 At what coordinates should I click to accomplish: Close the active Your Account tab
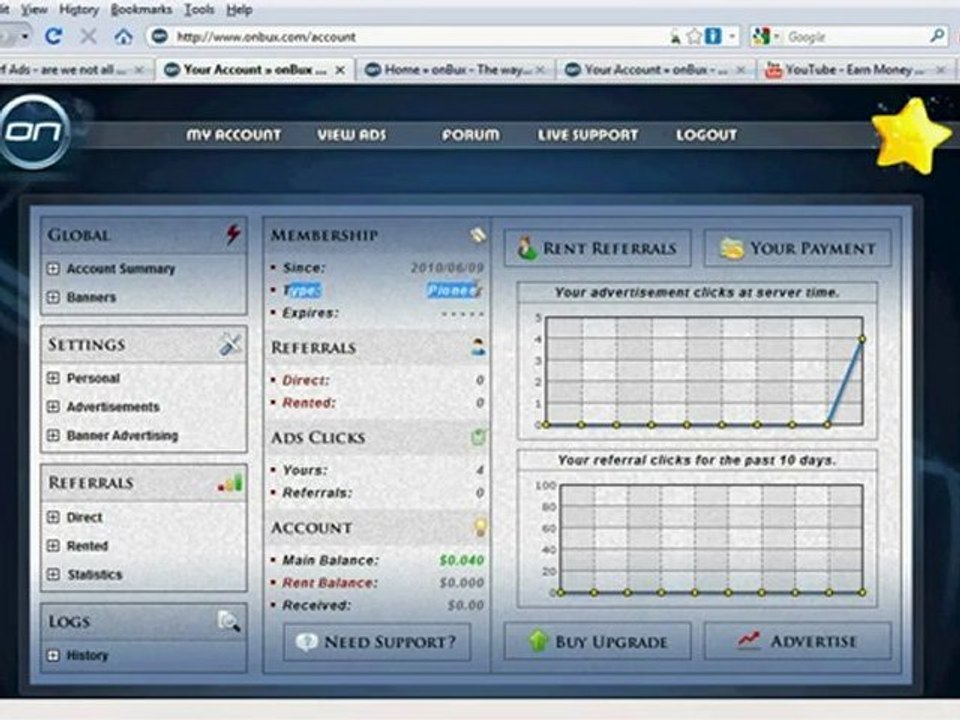pyautogui.click(x=340, y=70)
